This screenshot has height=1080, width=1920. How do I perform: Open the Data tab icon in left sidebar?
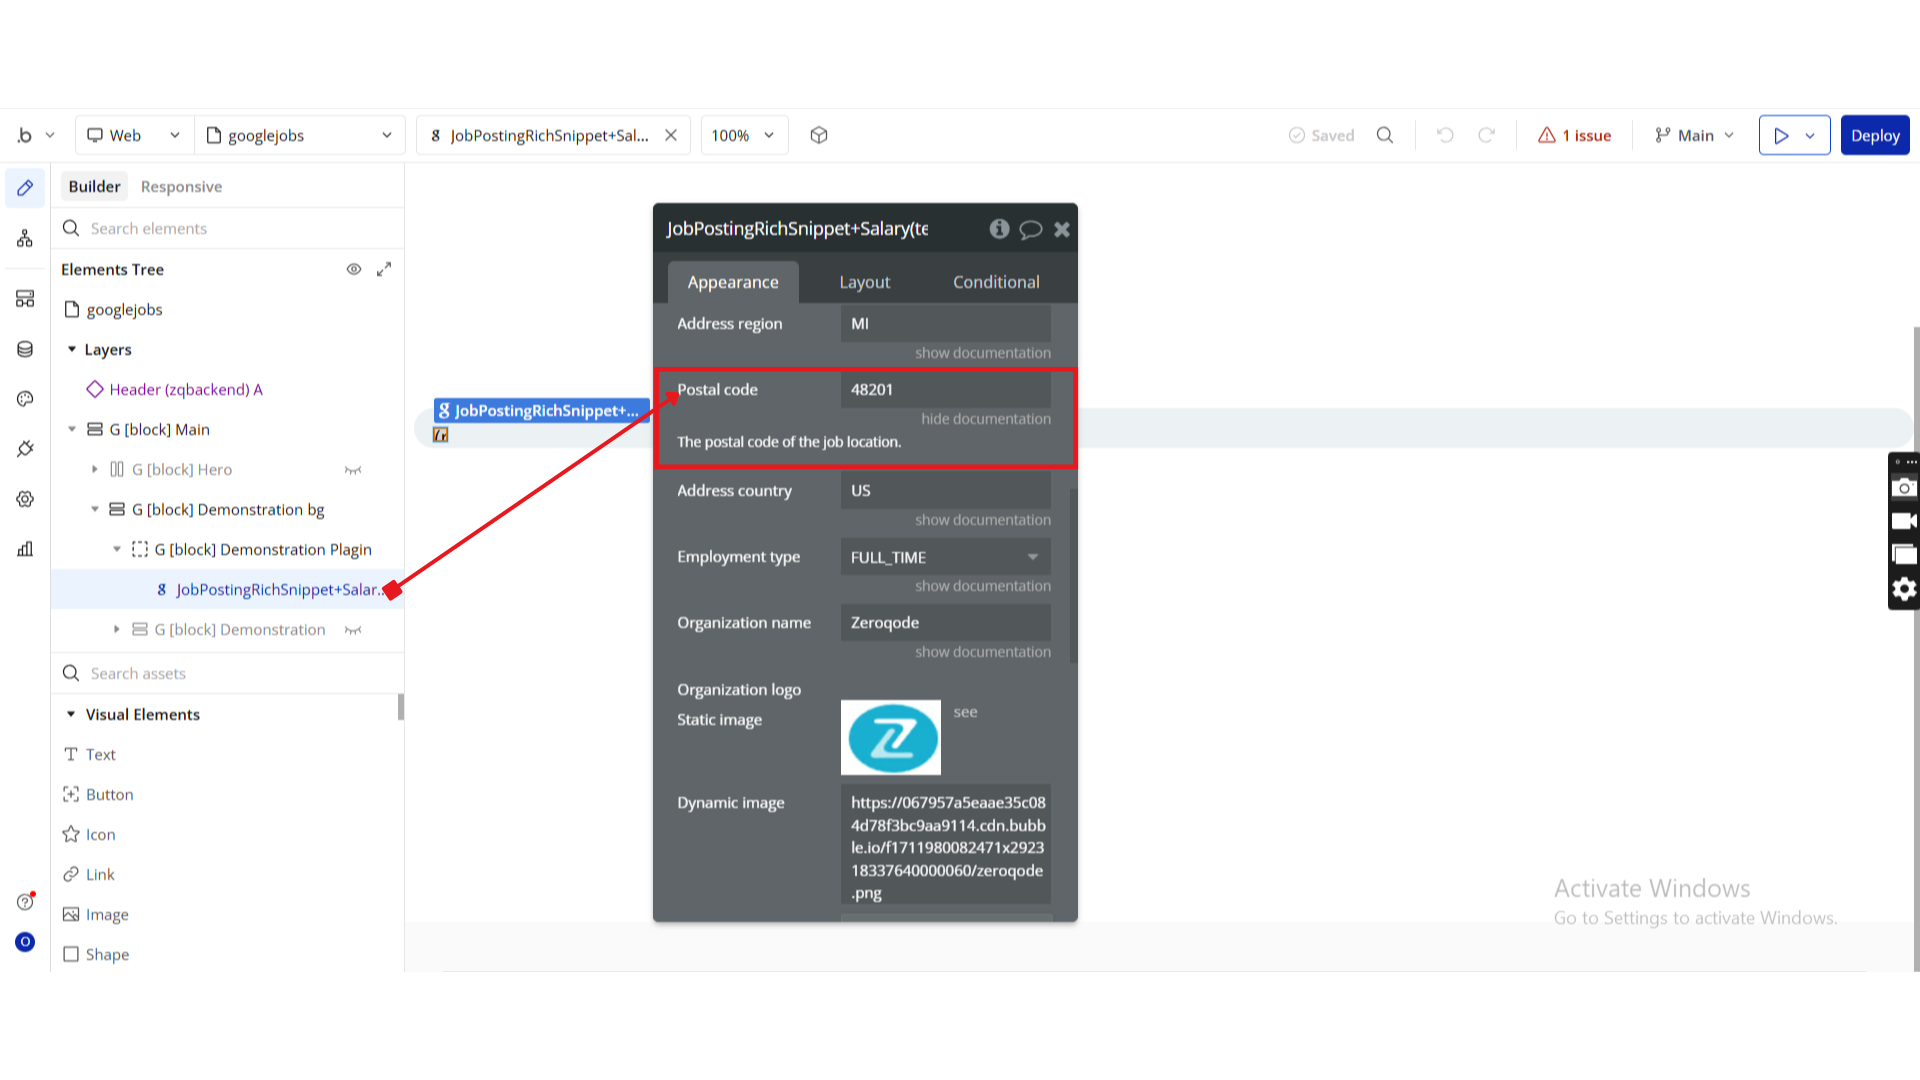(x=25, y=349)
